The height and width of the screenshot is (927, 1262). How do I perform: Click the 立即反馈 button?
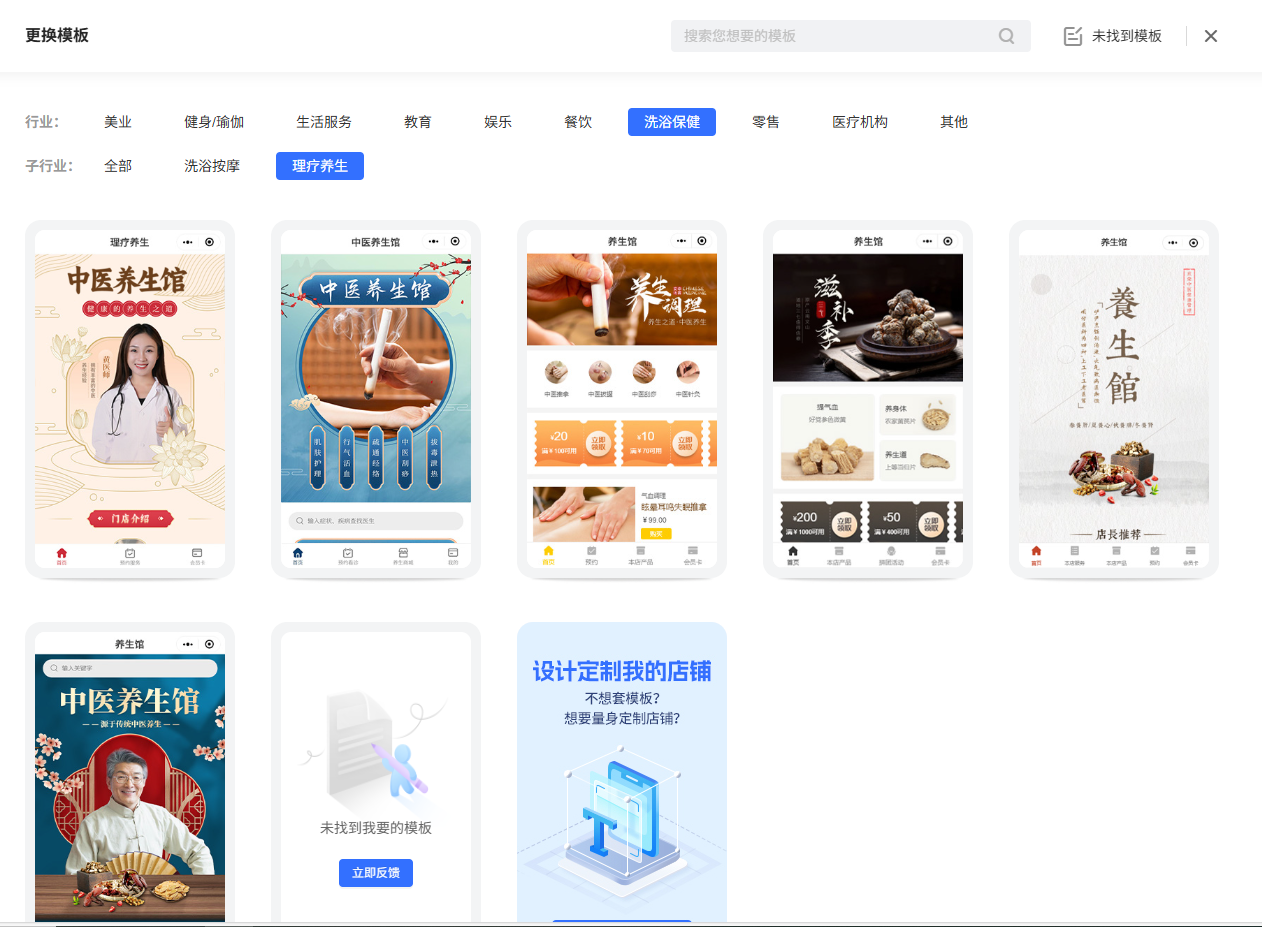pos(376,873)
